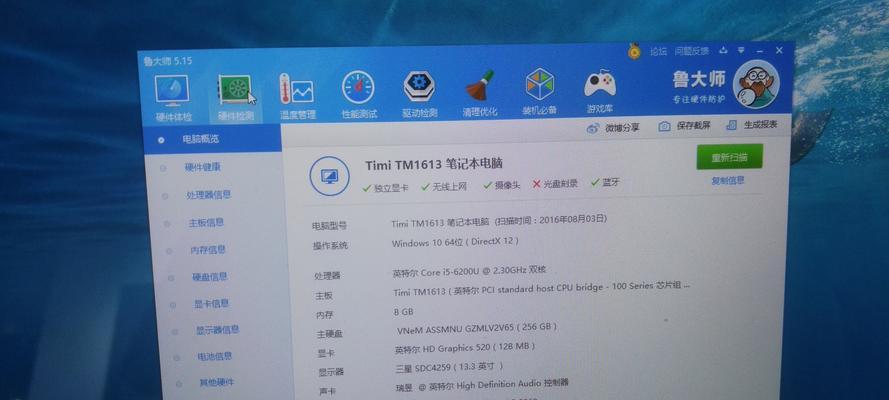Screen dimensions: 889x400
Task: Click the 主硬盘 row label
Action: (x=329, y=334)
